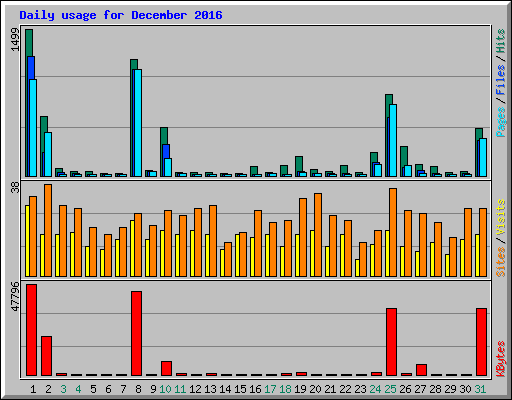
Task: Click day 13 on the x-axis
Action: click(210, 389)
